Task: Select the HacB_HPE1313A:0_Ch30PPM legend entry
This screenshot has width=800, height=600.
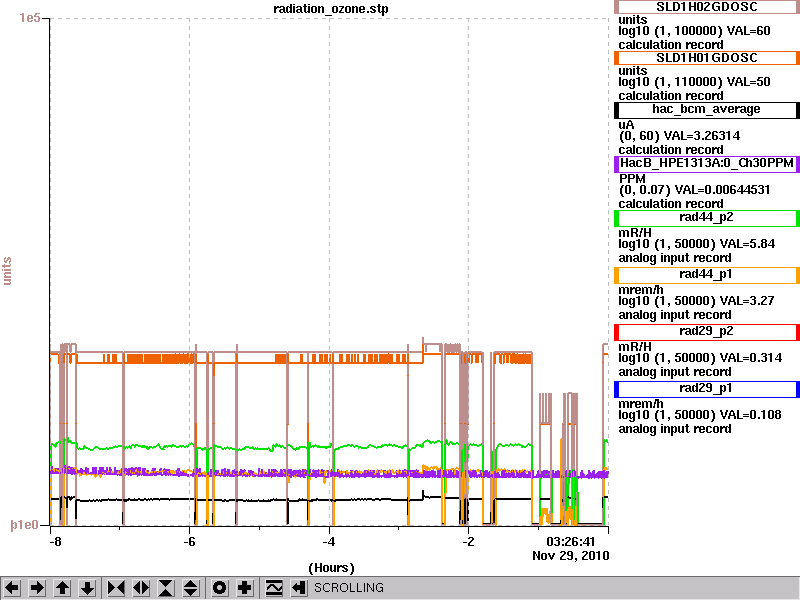Action: coord(707,164)
